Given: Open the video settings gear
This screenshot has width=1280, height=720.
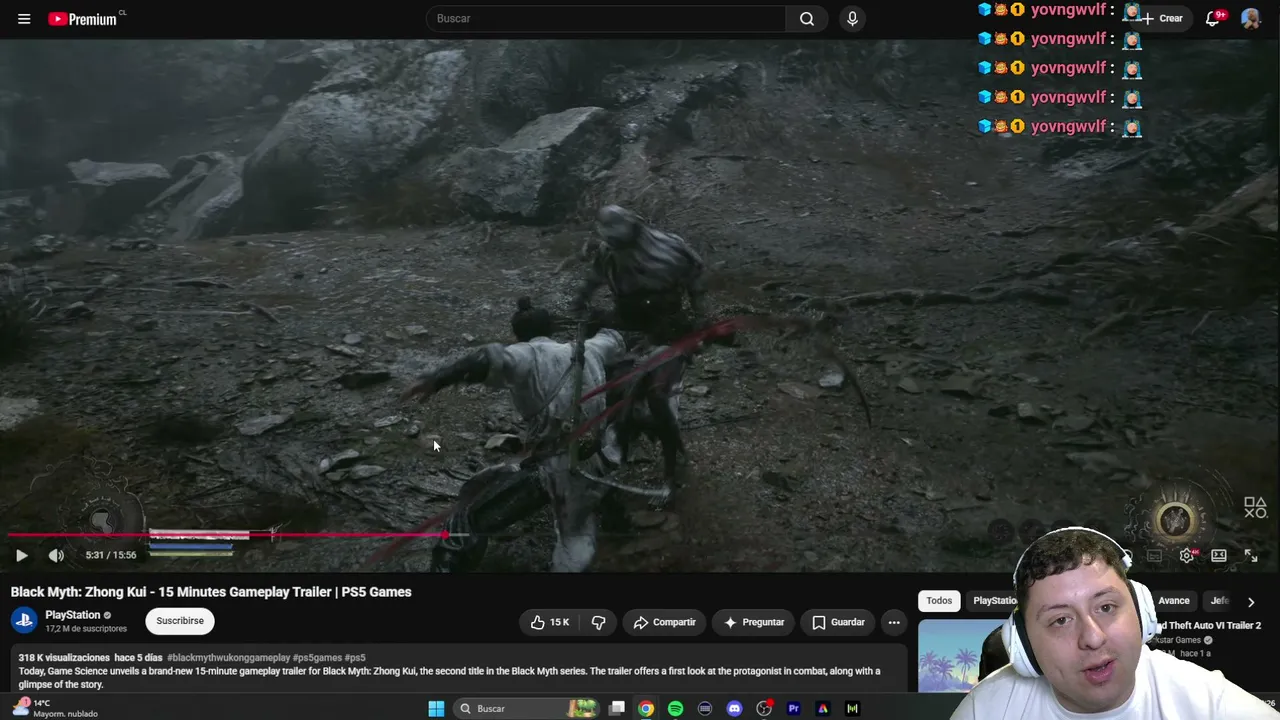Looking at the screenshot, I should pos(1187,555).
